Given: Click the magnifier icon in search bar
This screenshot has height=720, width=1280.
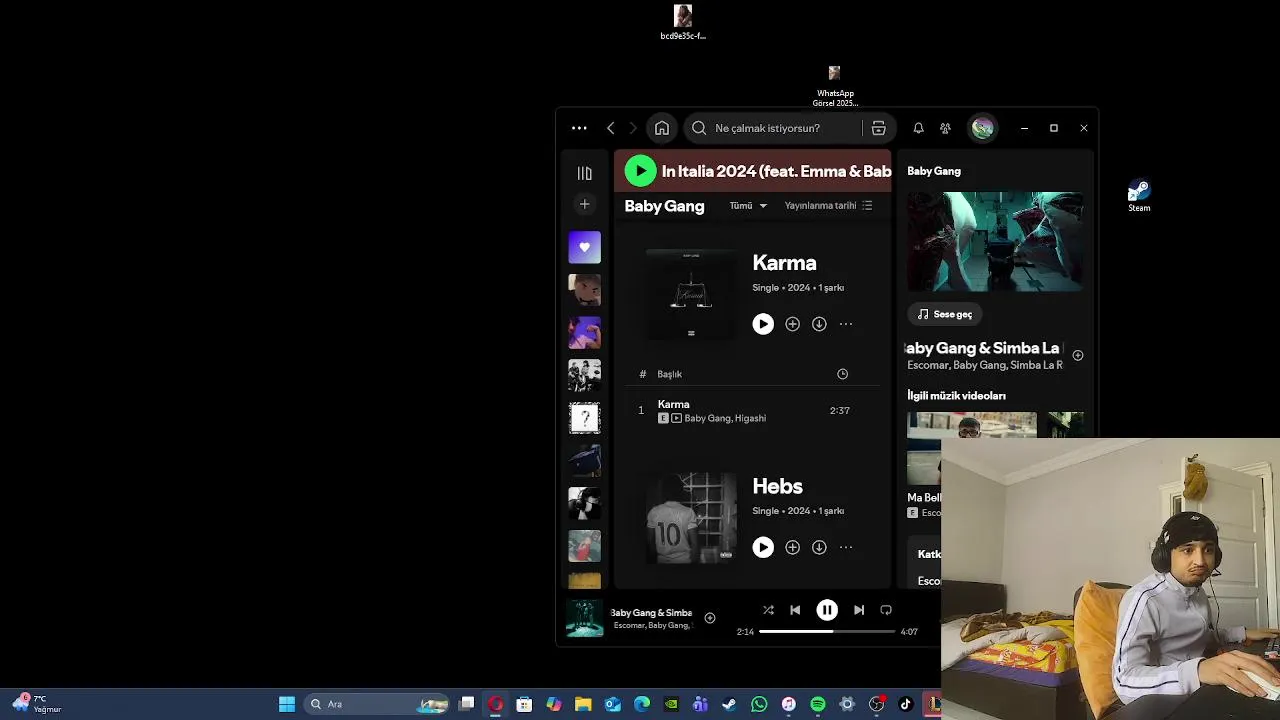Looking at the screenshot, I should point(699,128).
